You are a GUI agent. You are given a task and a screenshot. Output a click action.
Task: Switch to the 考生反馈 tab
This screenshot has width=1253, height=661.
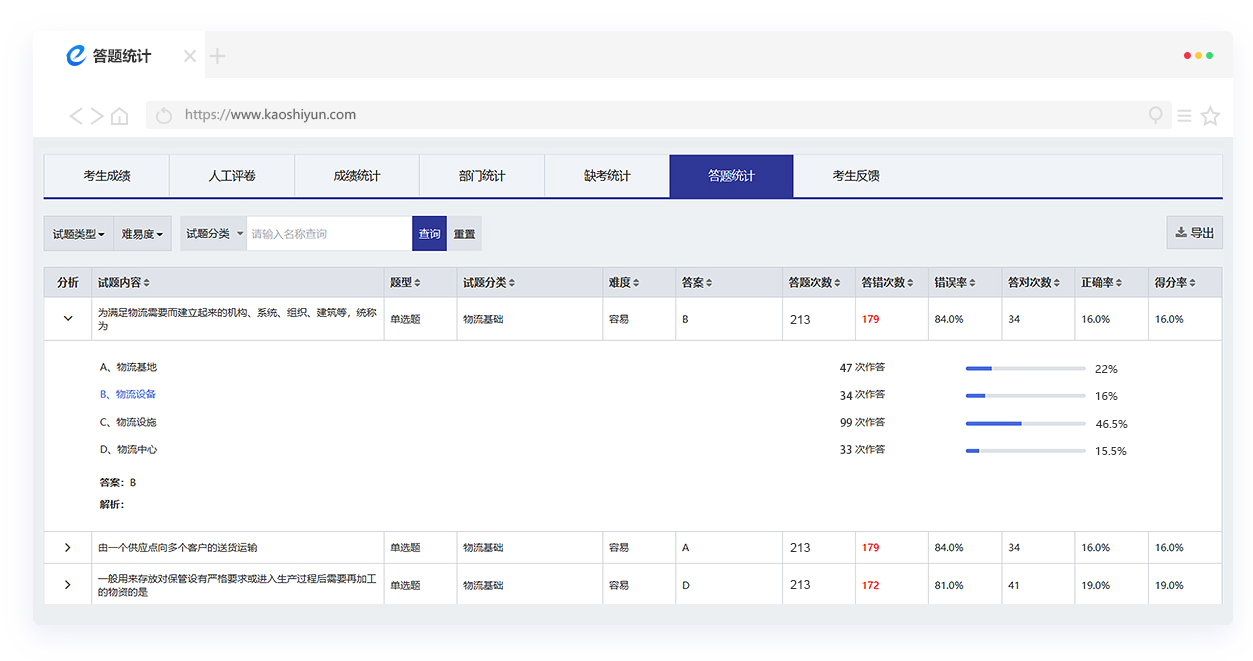(x=856, y=176)
